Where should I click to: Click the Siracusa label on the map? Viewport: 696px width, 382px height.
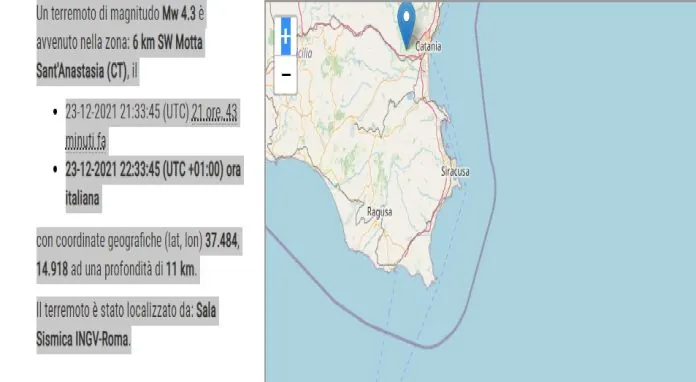click(x=455, y=171)
